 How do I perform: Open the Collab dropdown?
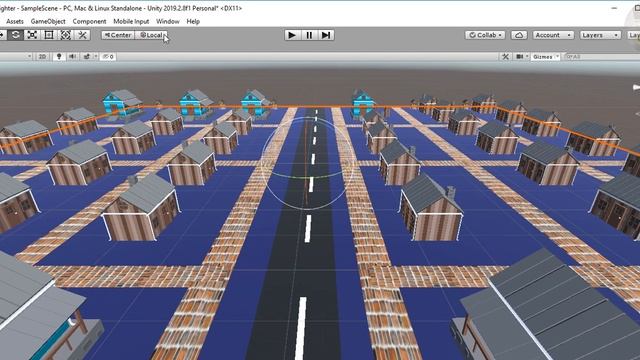(x=485, y=35)
